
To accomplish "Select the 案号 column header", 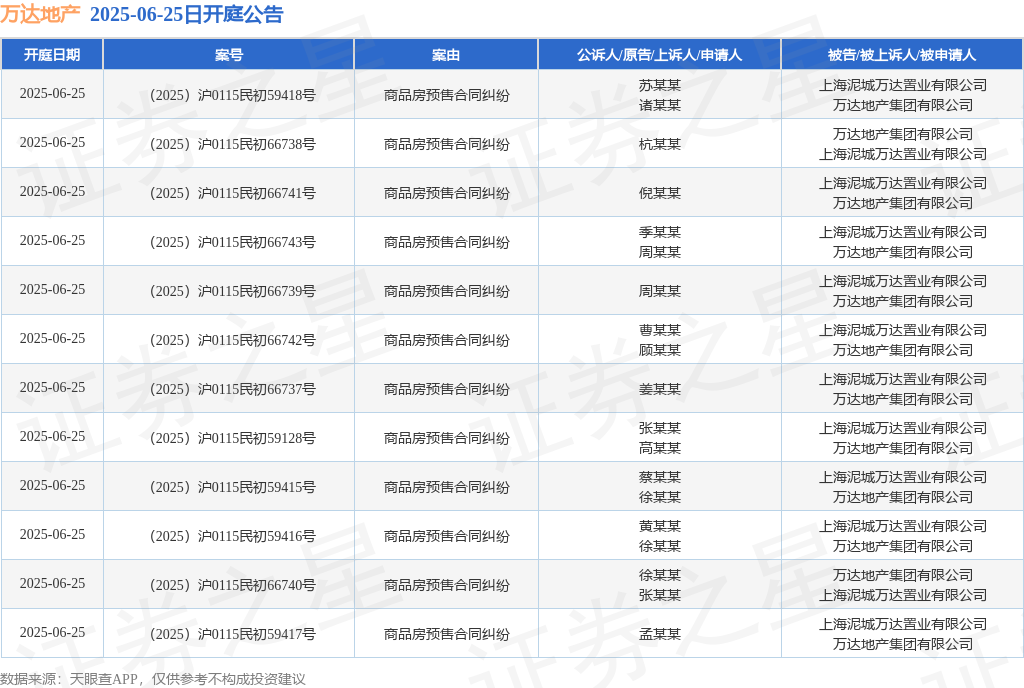I will tap(229, 55).
